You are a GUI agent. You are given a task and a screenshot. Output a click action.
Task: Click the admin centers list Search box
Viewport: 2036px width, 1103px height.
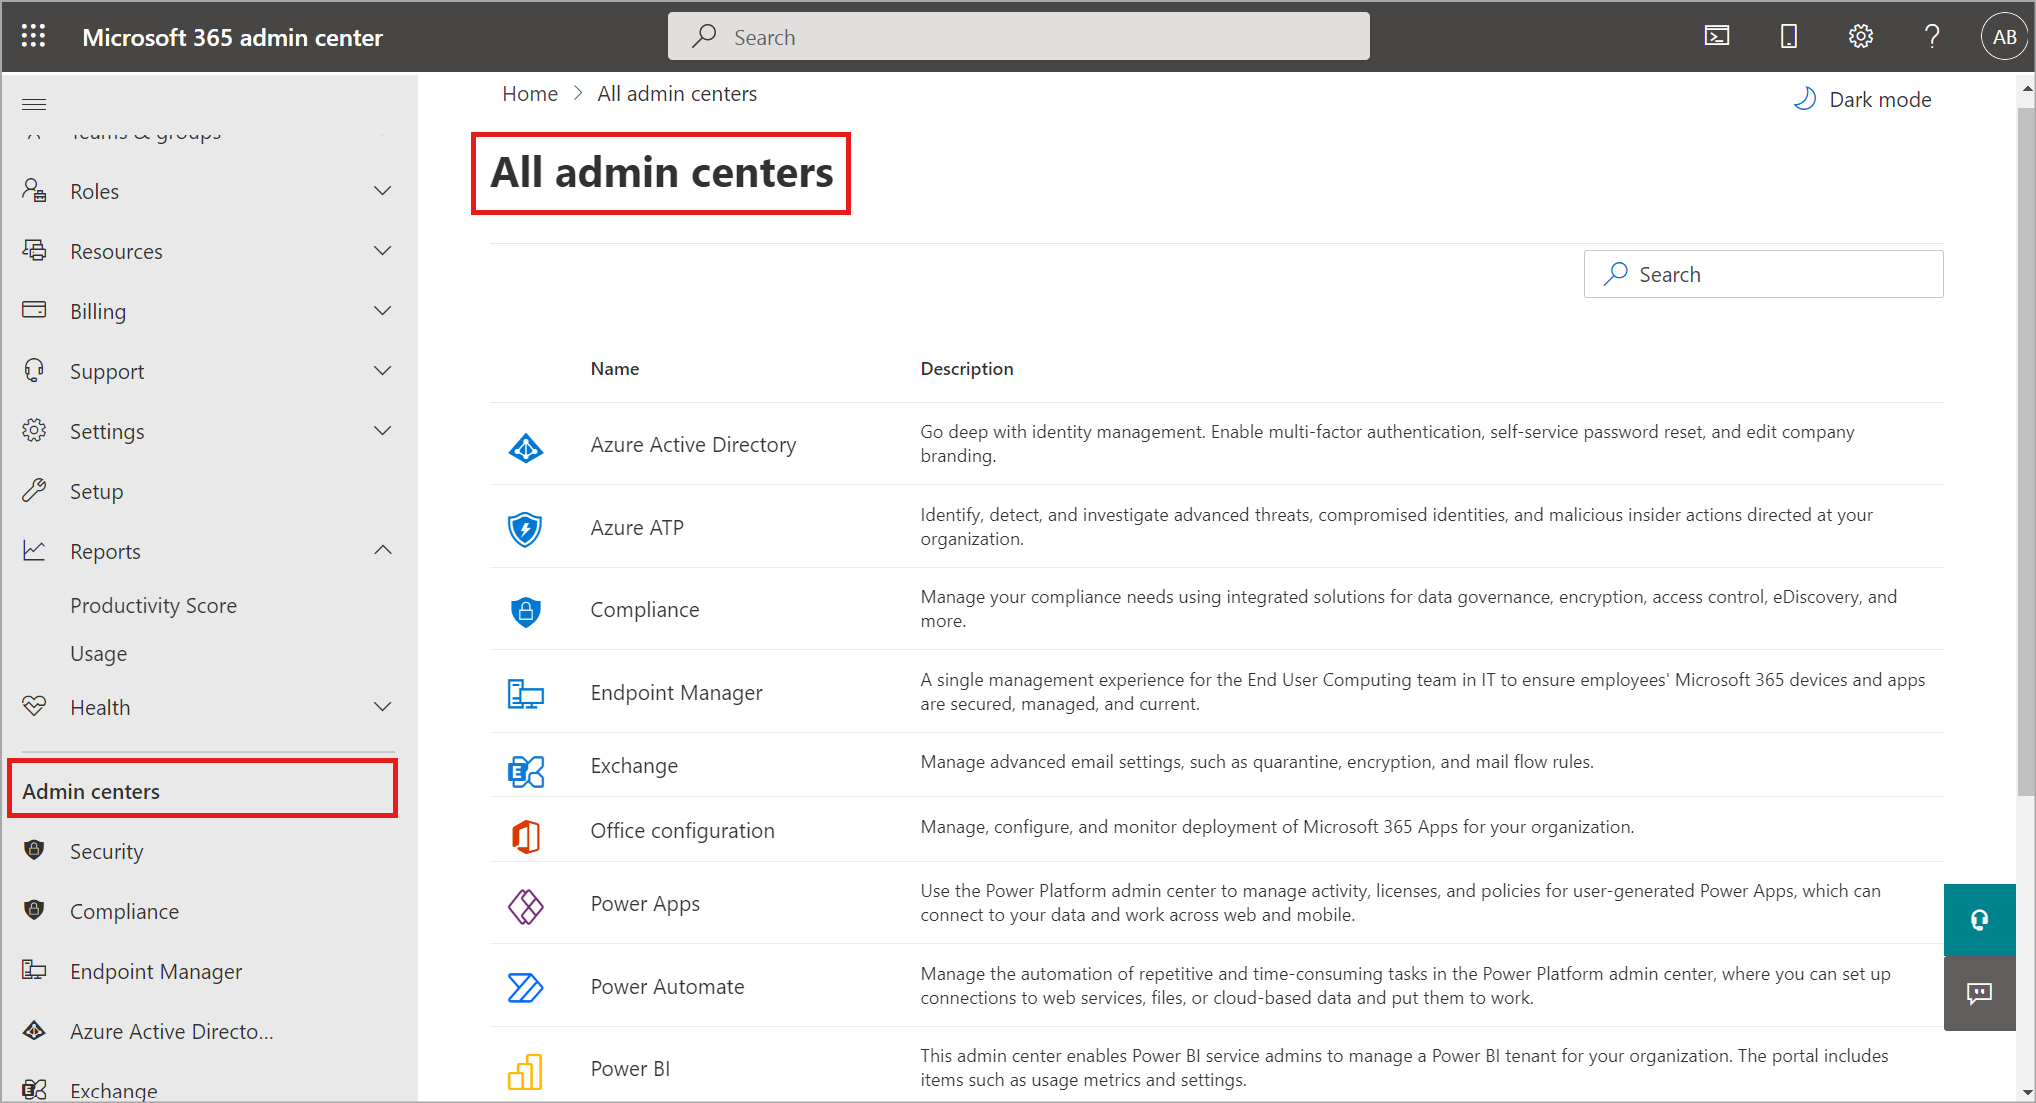tap(1763, 274)
